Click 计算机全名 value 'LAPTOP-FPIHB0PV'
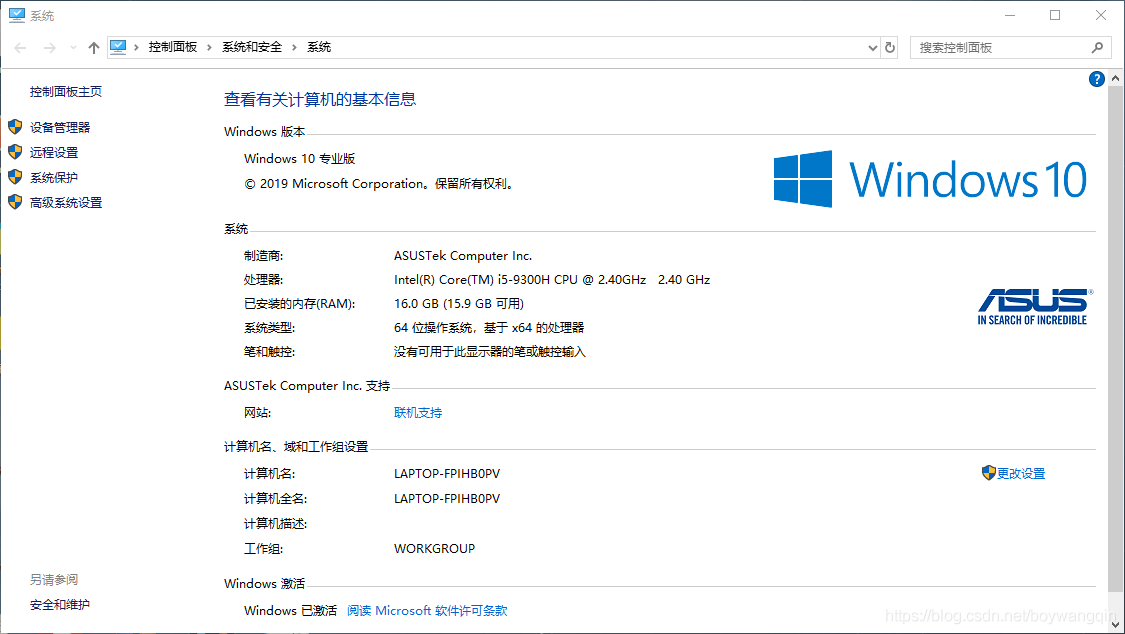Image resolution: width=1125 pixels, height=634 pixels. pyautogui.click(x=447, y=499)
